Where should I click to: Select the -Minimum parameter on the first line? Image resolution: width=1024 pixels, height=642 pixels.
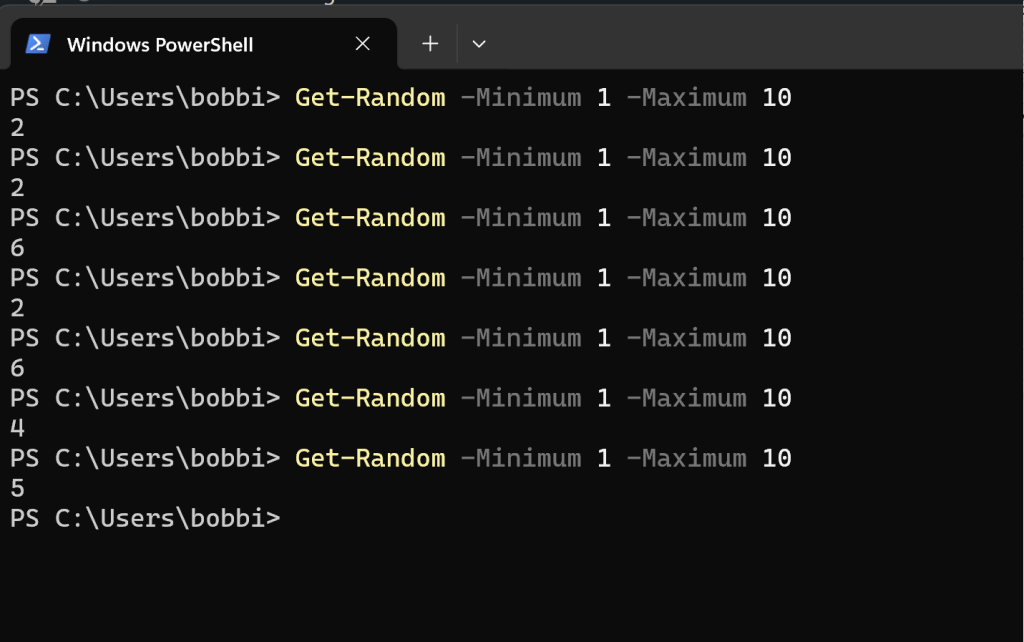tap(521, 97)
